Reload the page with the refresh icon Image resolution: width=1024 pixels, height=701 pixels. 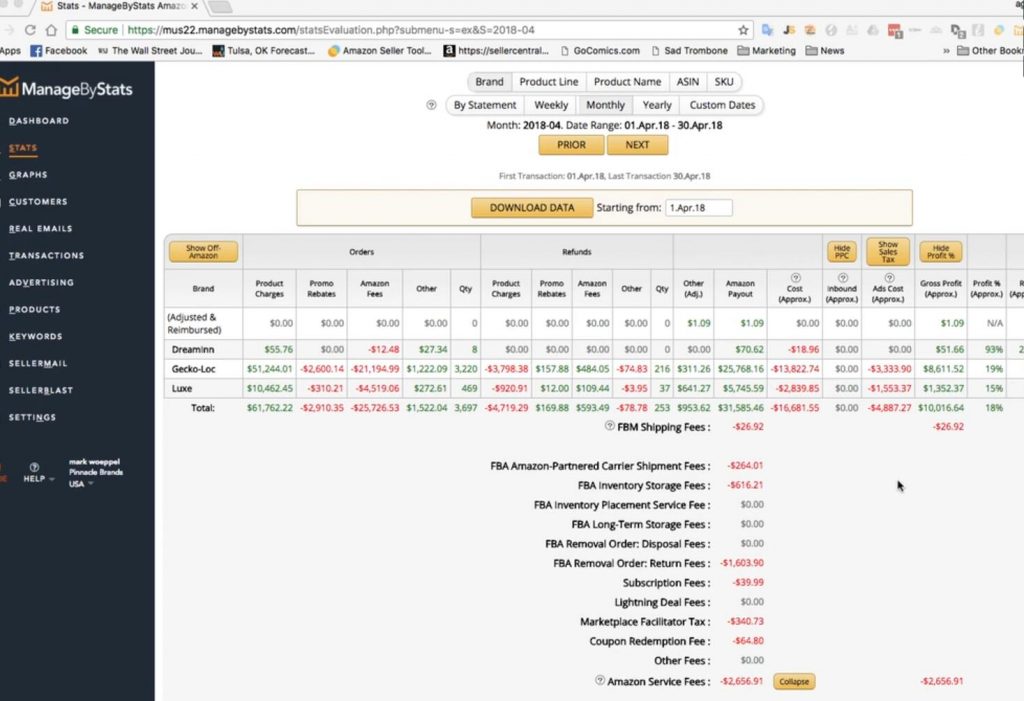click(30, 30)
